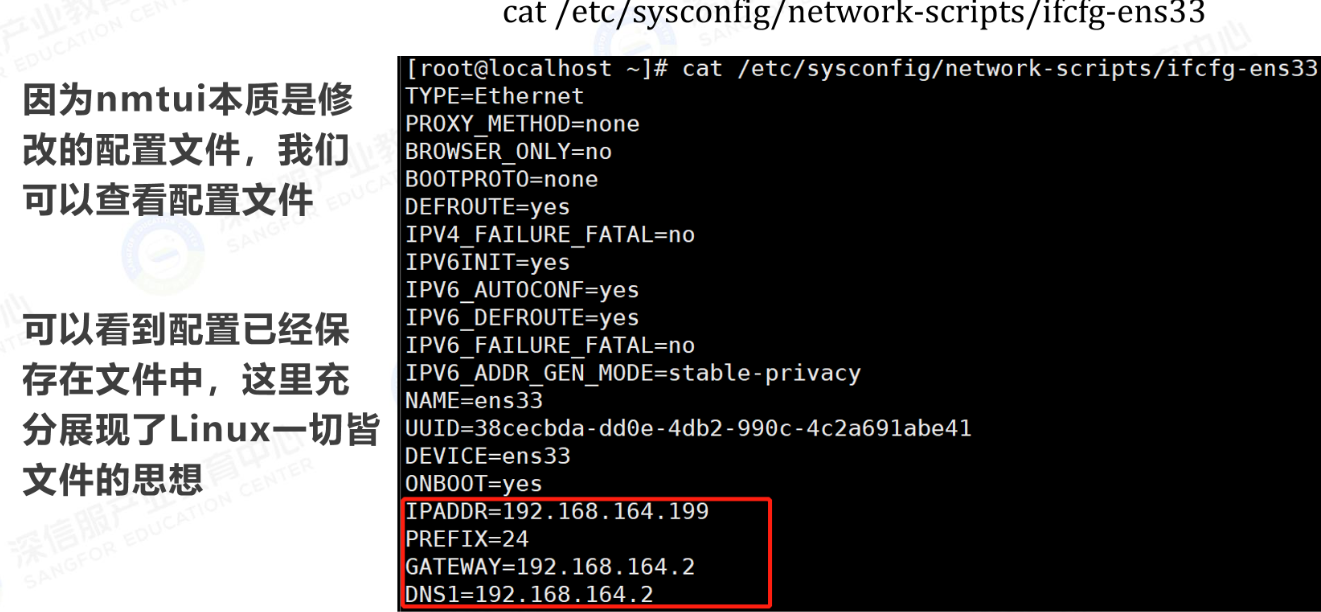The image size is (1321, 612).
Task: Click the Chinese paragraph beginning with 因为nmtui
Action: point(188,150)
